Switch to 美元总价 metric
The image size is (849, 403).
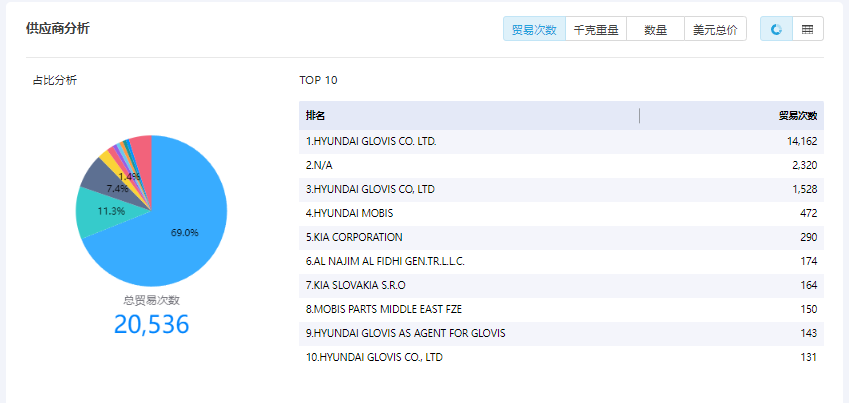pyautogui.click(x=716, y=30)
